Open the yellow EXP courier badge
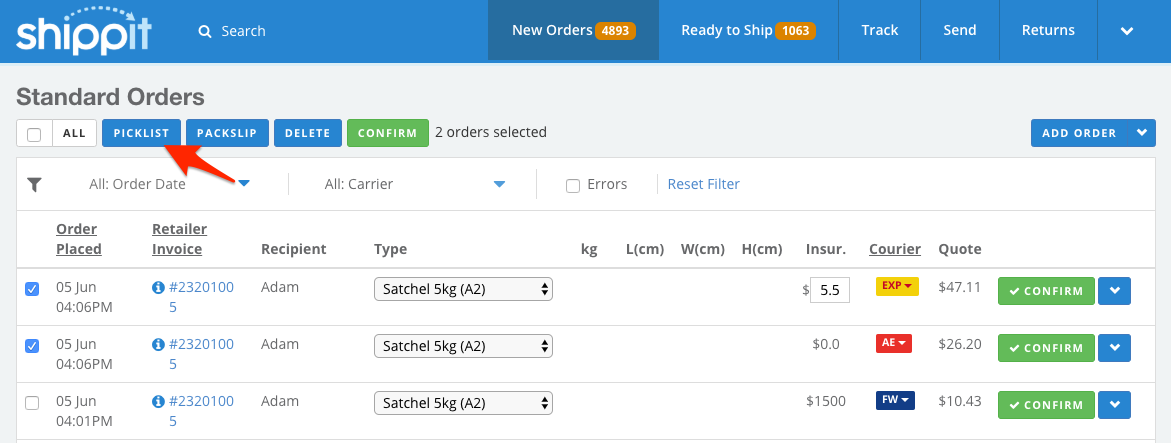The width and height of the screenshot is (1171, 443). tap(896, 286)
